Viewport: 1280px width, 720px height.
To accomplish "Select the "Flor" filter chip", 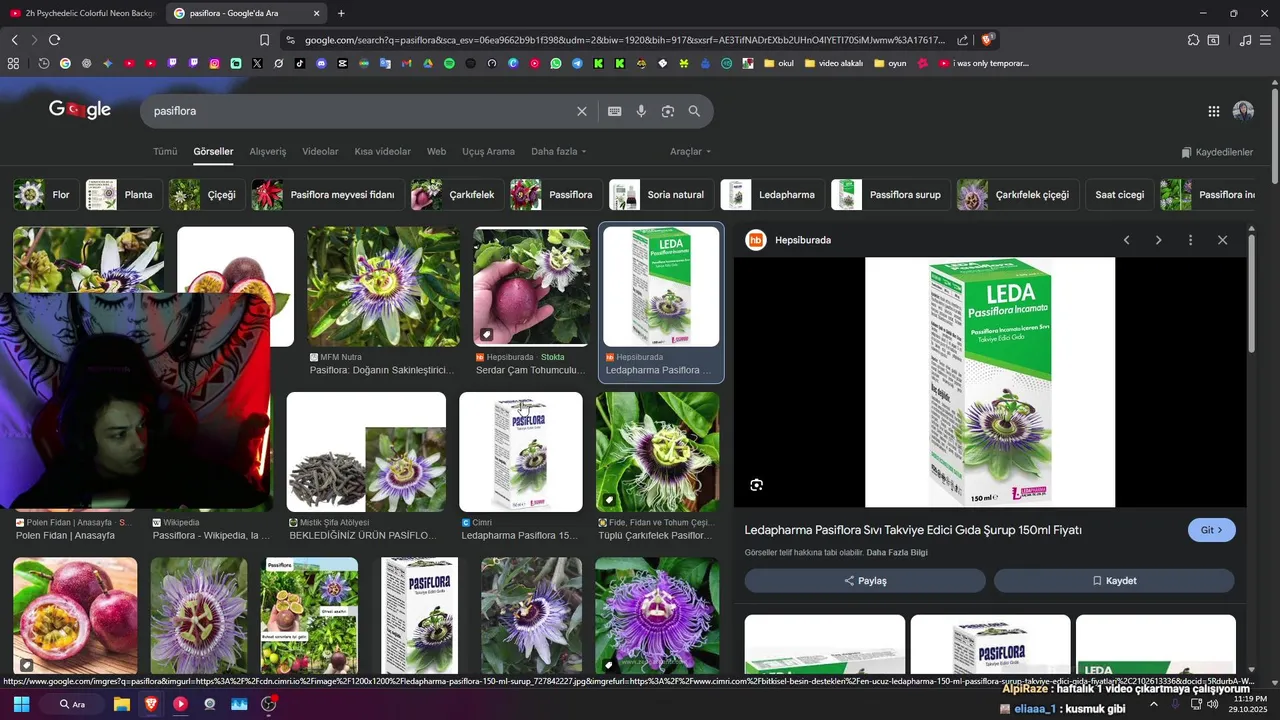I will [x=46, y=195].
